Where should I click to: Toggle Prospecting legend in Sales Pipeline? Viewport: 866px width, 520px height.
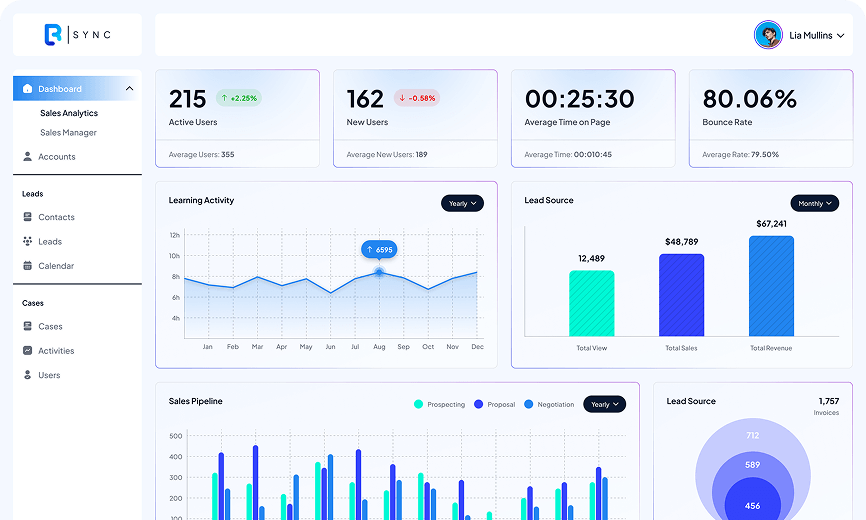coord(440,404)
